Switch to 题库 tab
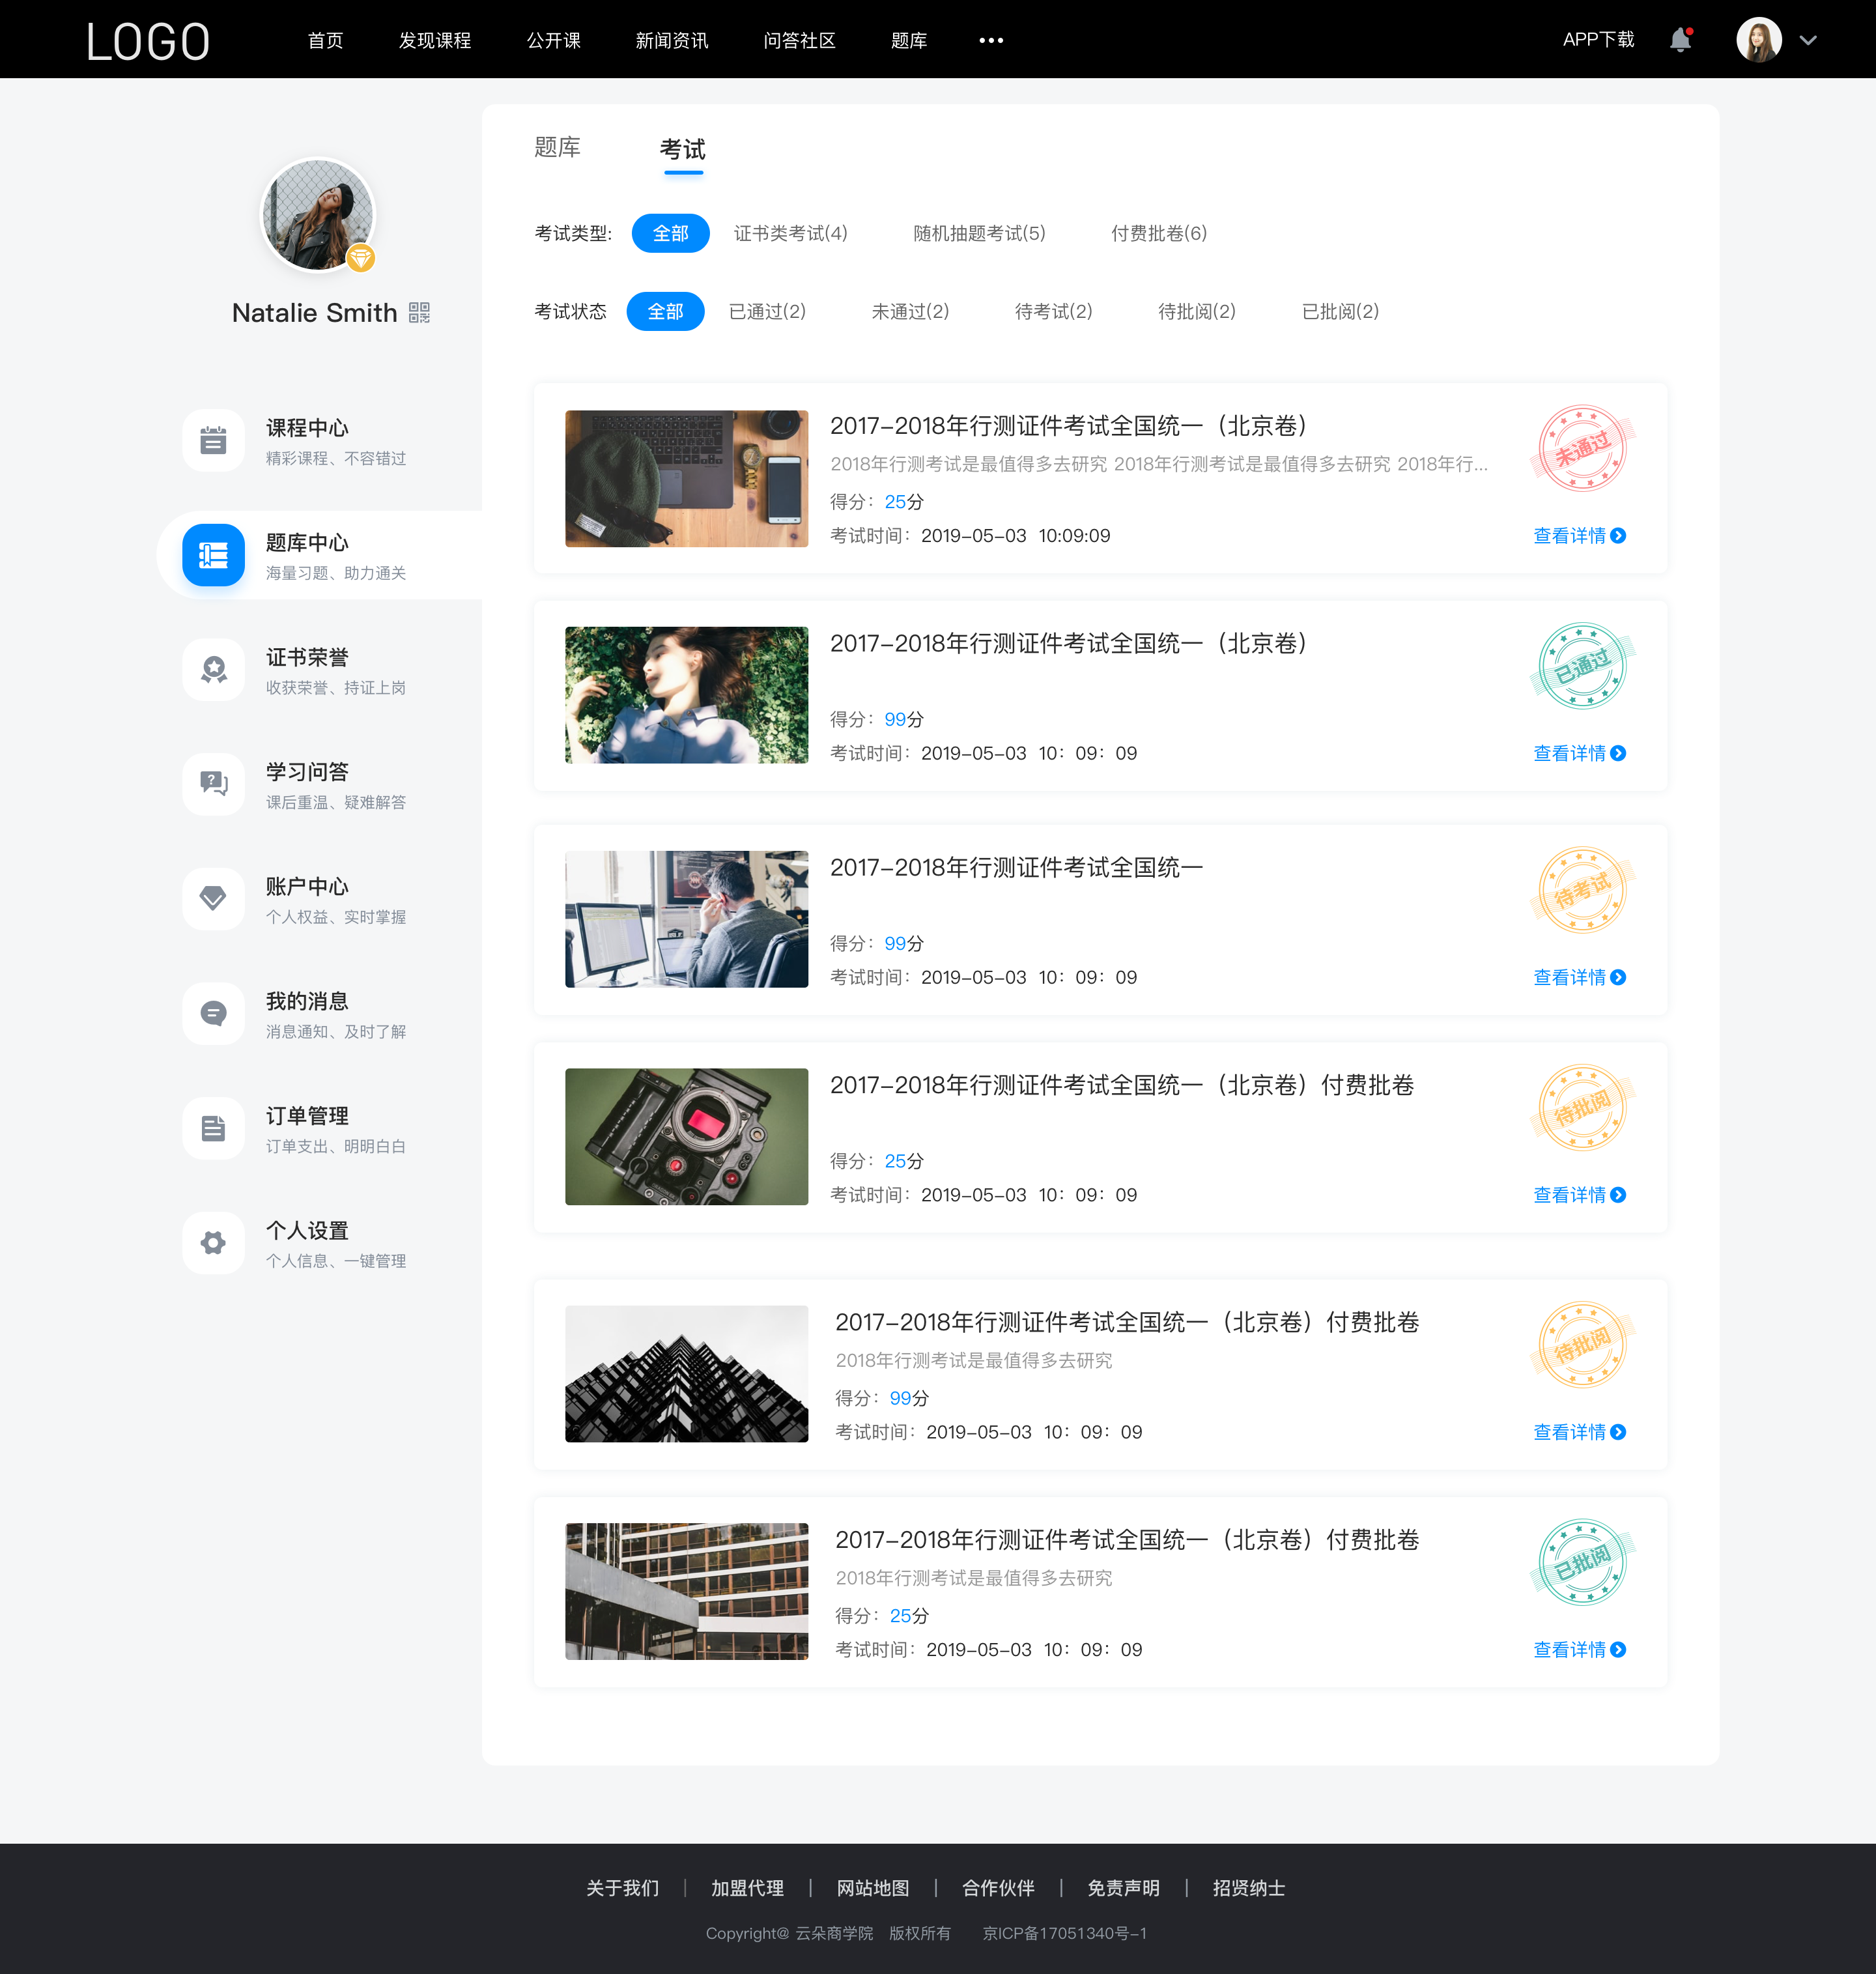The width and height of the screenshot is (1876, 1974). (558, 148)
